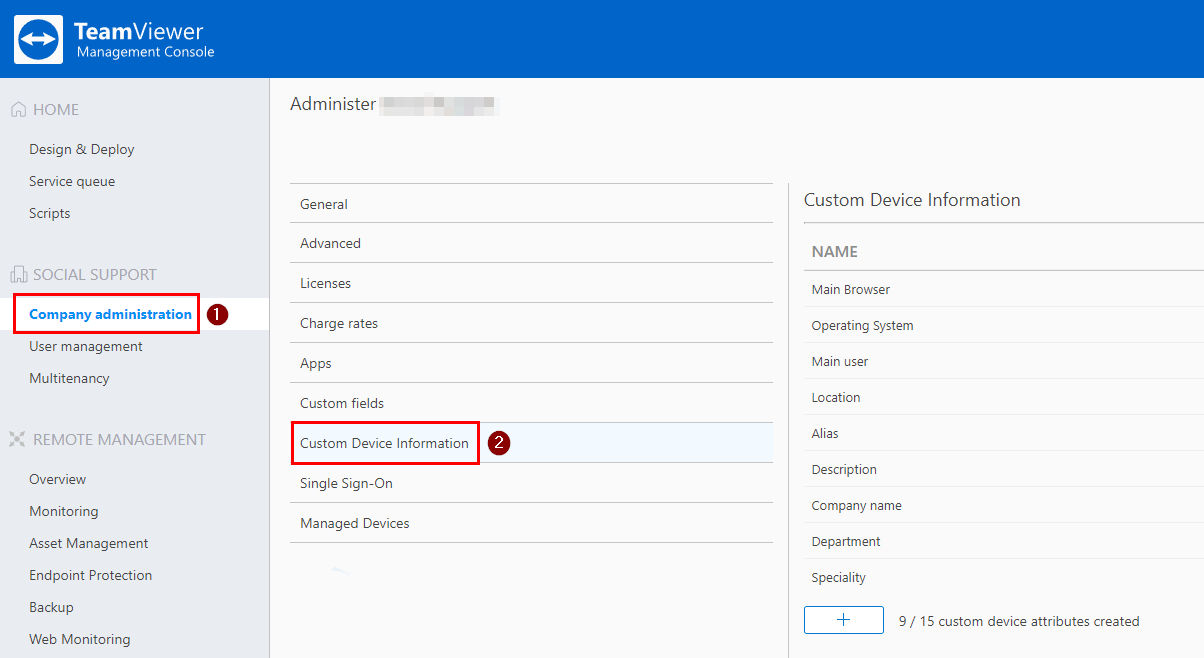Open Backup in sidebar
This screenshot has height=658, width=1204.
pos(51,607)
